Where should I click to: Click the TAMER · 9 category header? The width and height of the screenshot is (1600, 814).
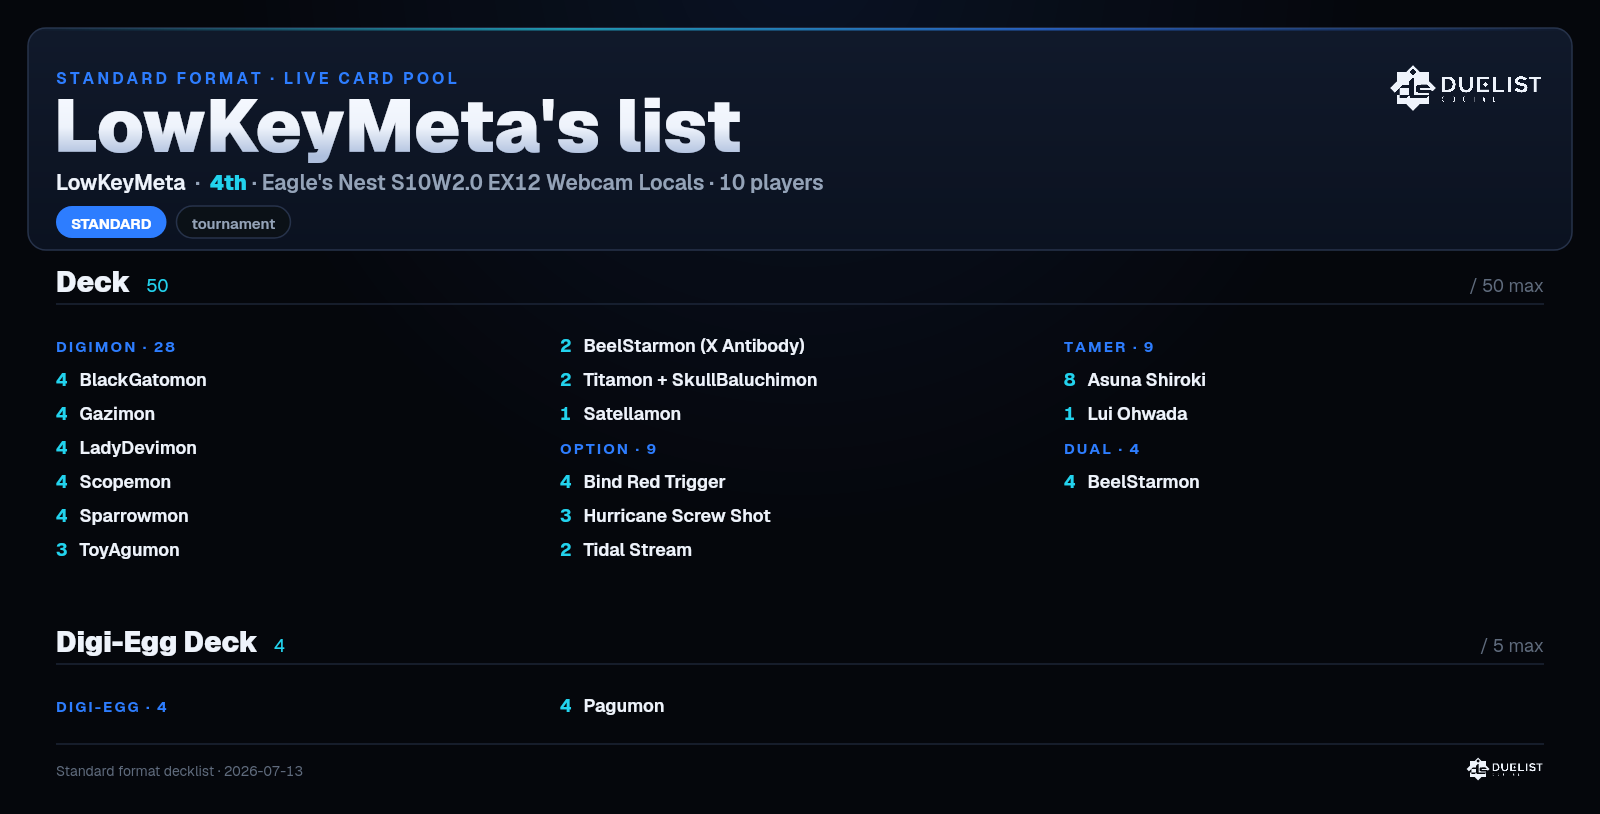1109,347
